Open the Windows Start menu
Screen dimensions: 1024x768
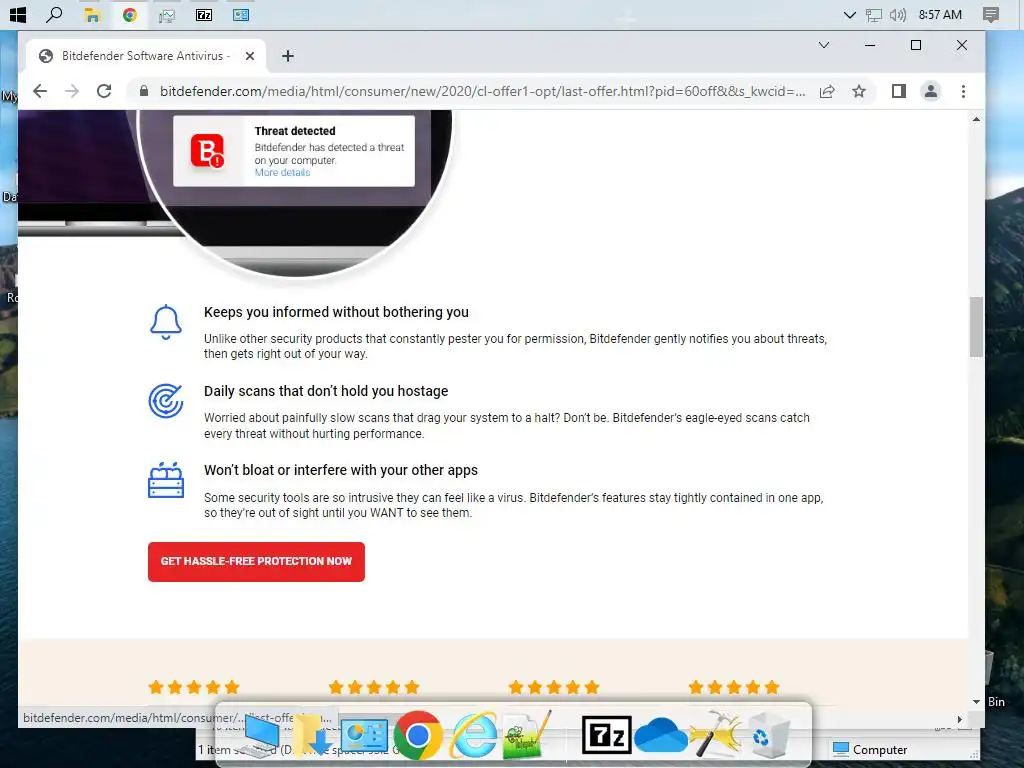18,14
